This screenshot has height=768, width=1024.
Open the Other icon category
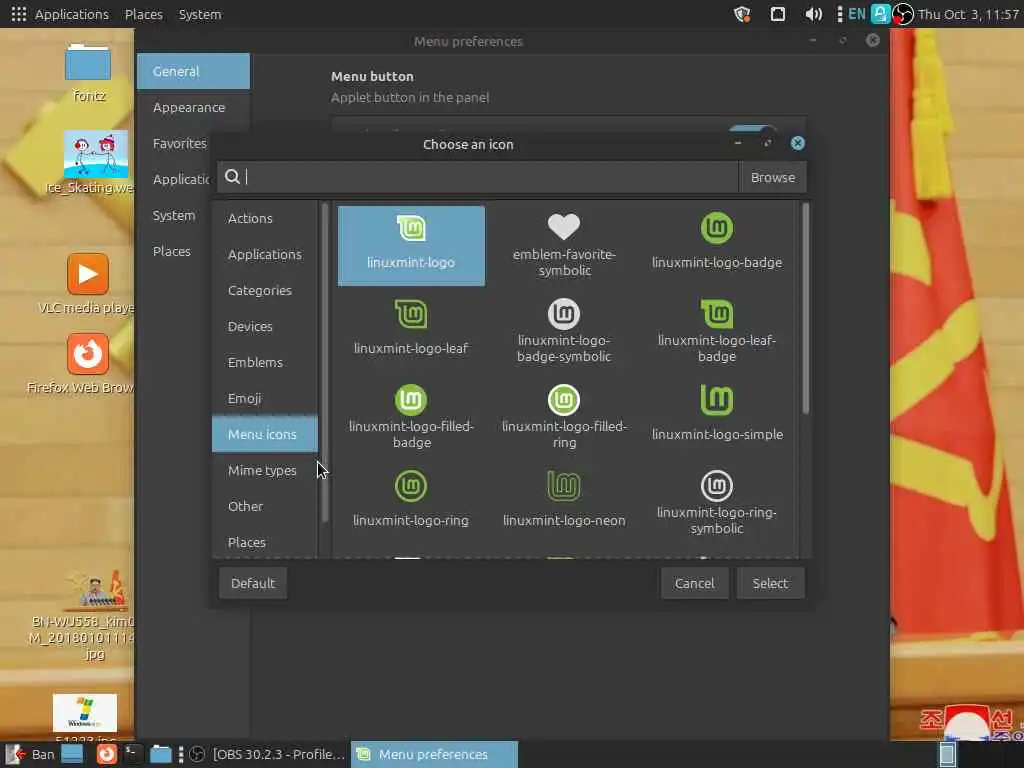point(264,505)
